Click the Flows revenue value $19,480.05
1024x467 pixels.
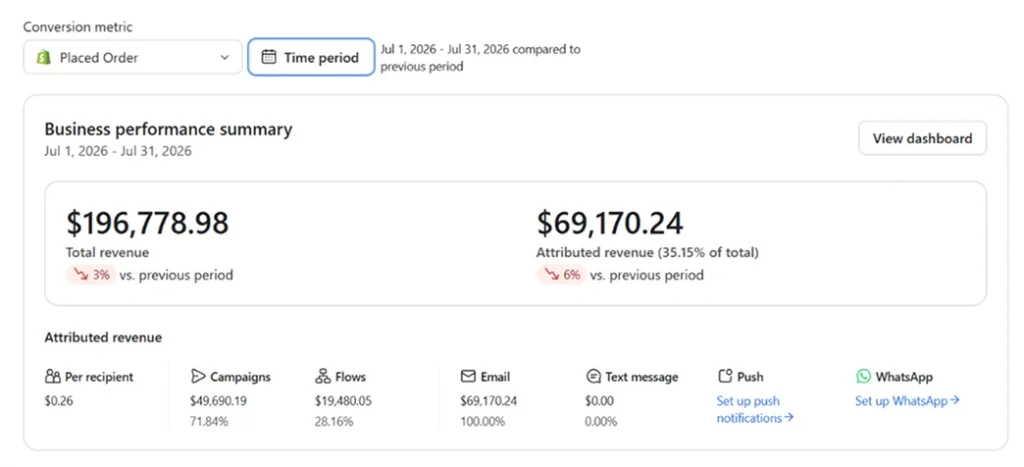click(x=344, y=401)
